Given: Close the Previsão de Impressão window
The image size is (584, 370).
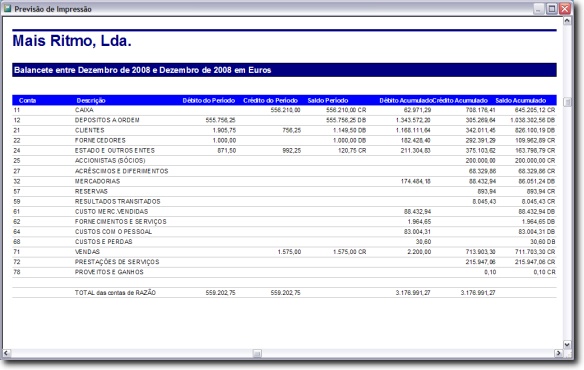Looking at the screenshot, I should [x=565, y=8].
